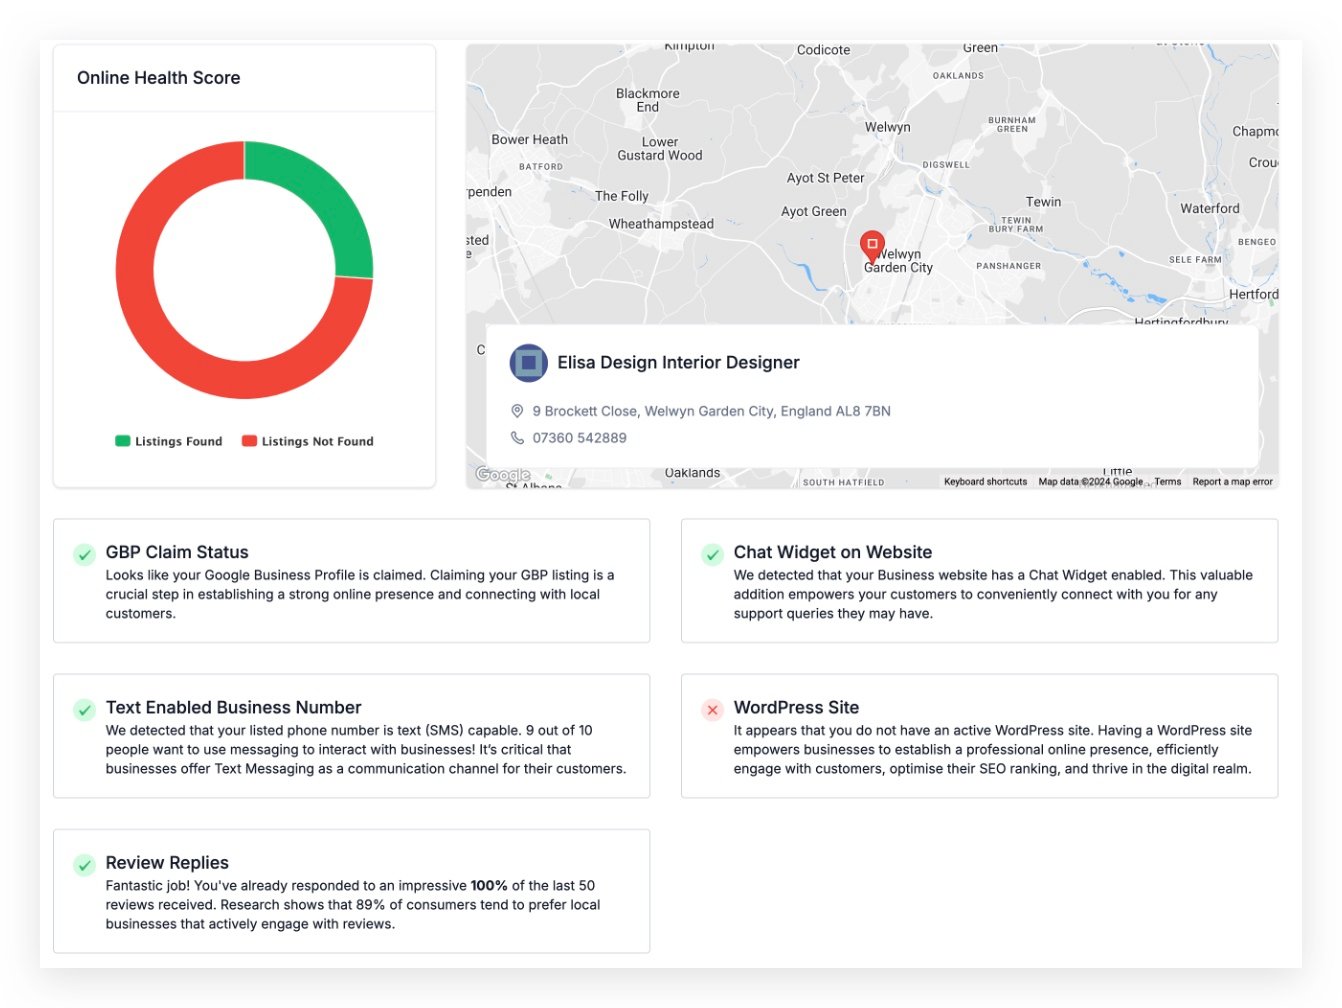Click the Elisa Design business logo icon

(x=528, y=363)
